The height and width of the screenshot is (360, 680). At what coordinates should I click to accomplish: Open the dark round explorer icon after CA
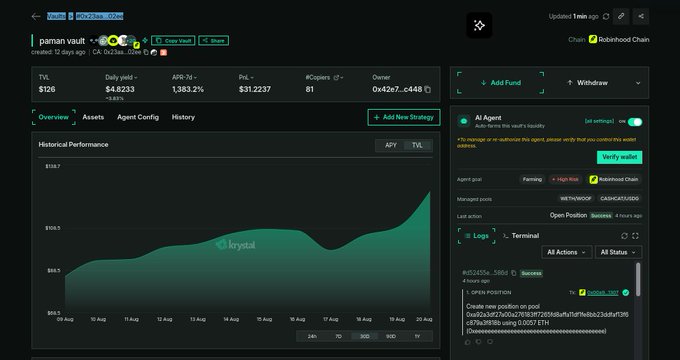click(154, 52)
